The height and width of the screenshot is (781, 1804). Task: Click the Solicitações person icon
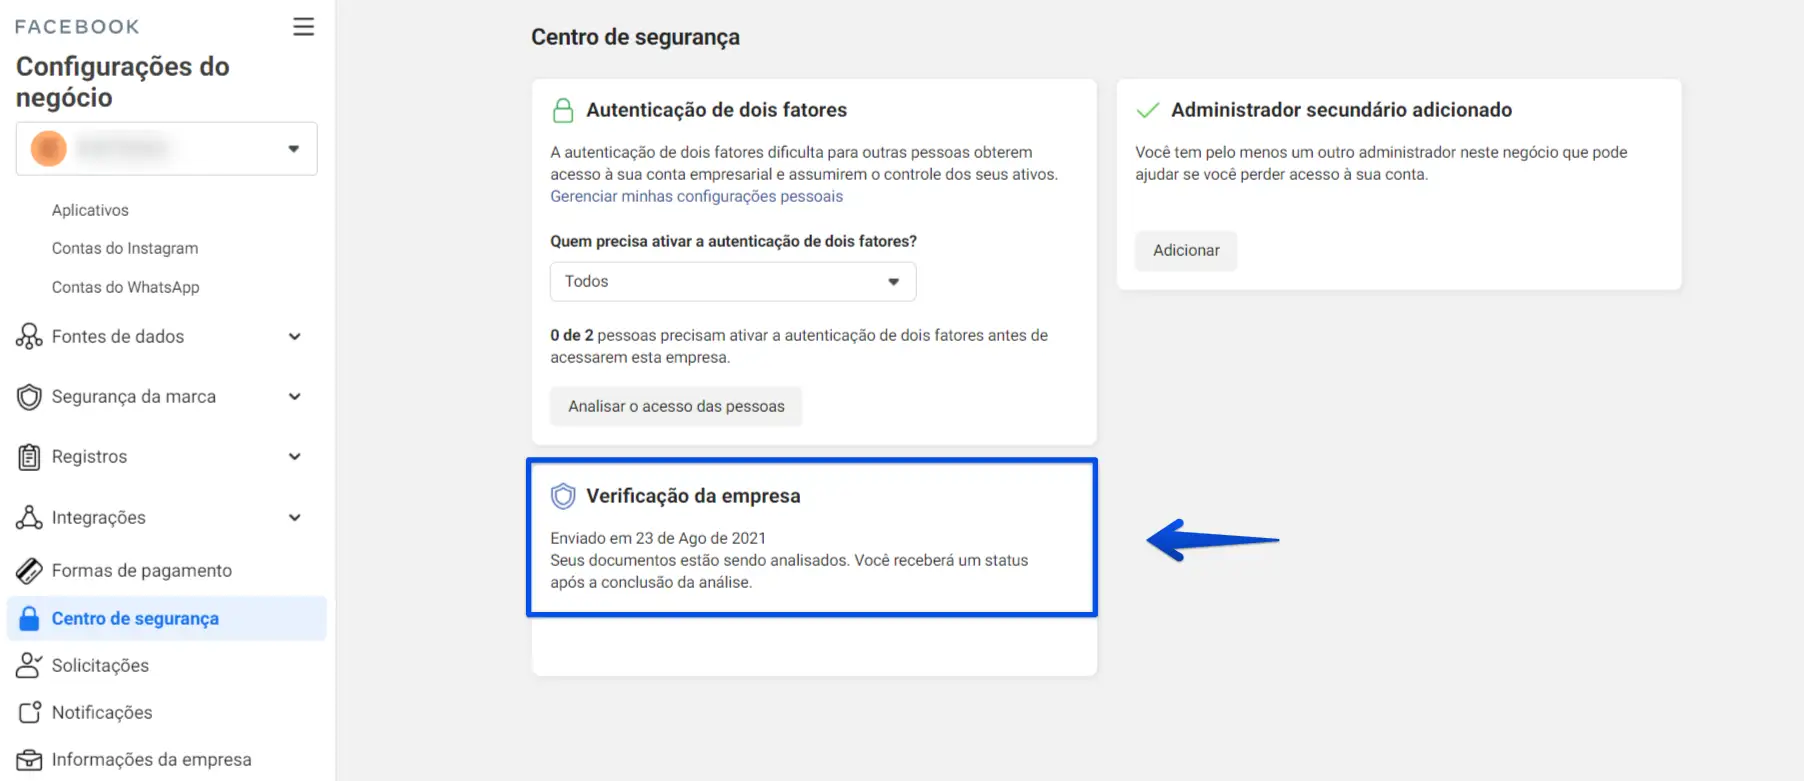[x=29, y=665]
